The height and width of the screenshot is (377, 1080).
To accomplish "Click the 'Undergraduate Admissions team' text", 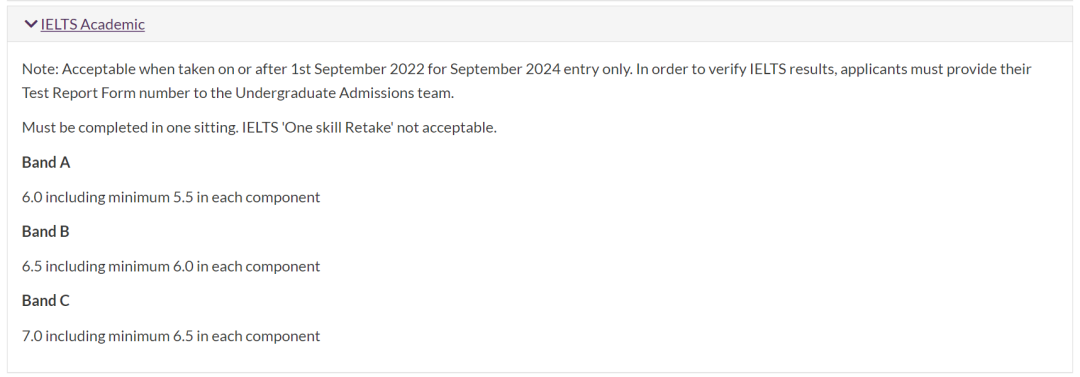I will pyautogui.click(x=343, y=93).
